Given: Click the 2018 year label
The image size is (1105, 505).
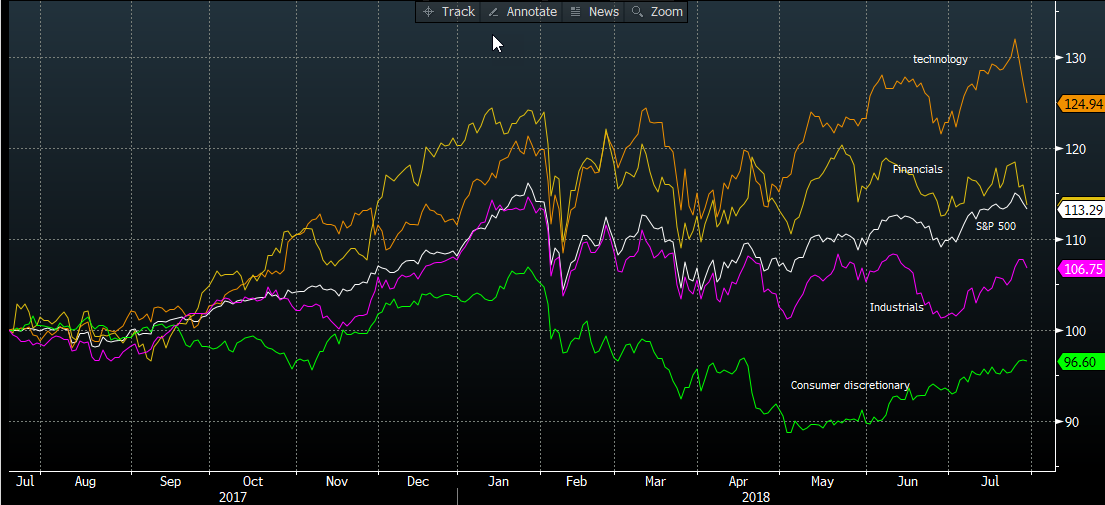Looking at the screenshot, I should [758, 497].
